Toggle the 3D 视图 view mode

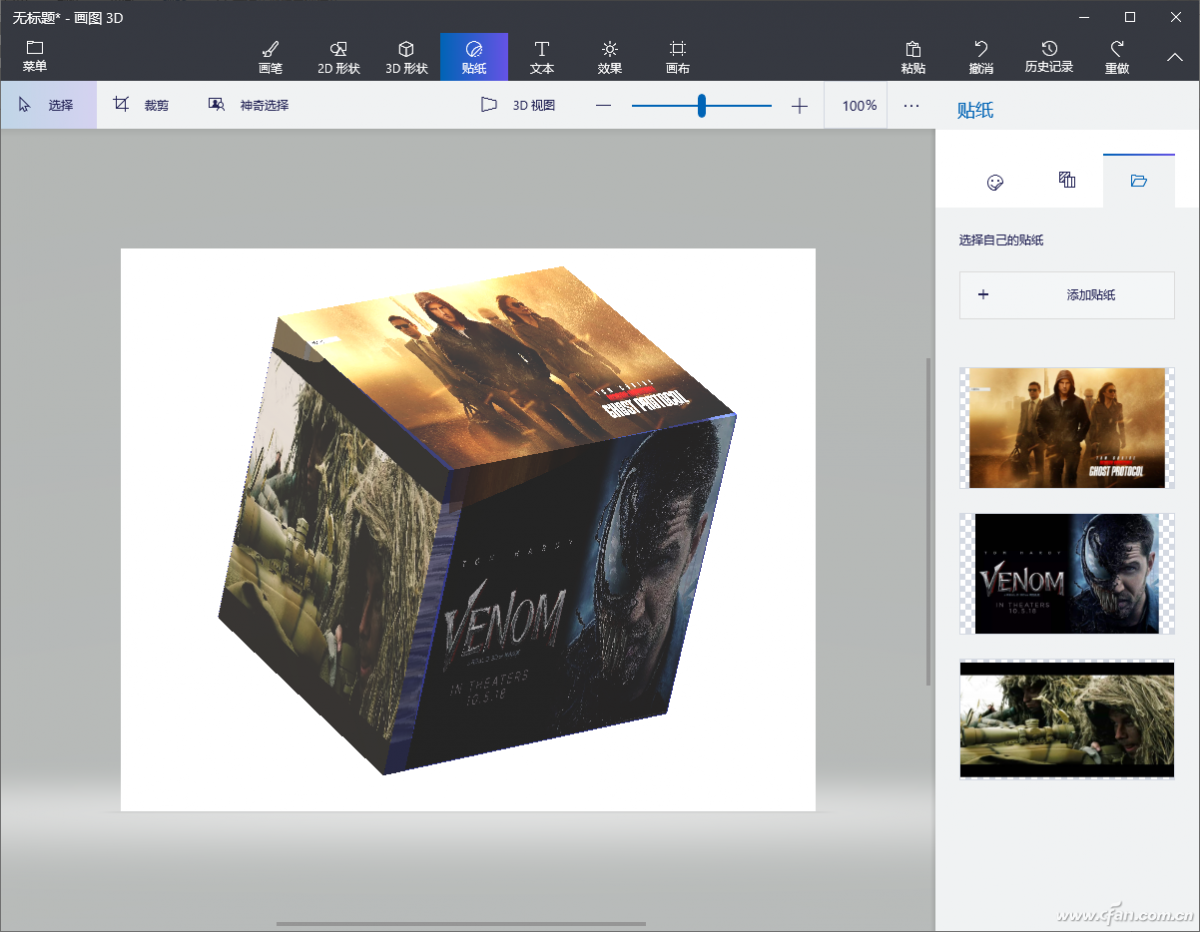pos(518,105)
